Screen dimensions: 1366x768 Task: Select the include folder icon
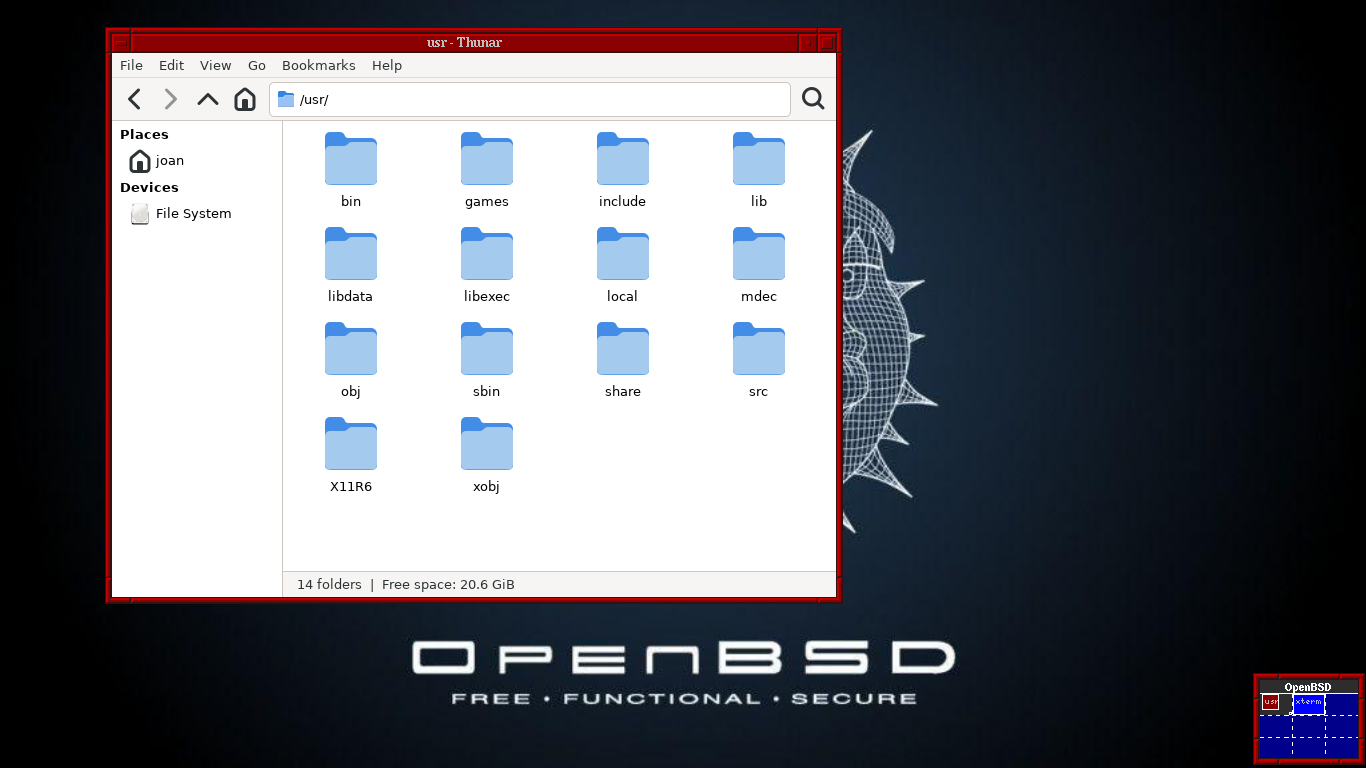[623, 159]
